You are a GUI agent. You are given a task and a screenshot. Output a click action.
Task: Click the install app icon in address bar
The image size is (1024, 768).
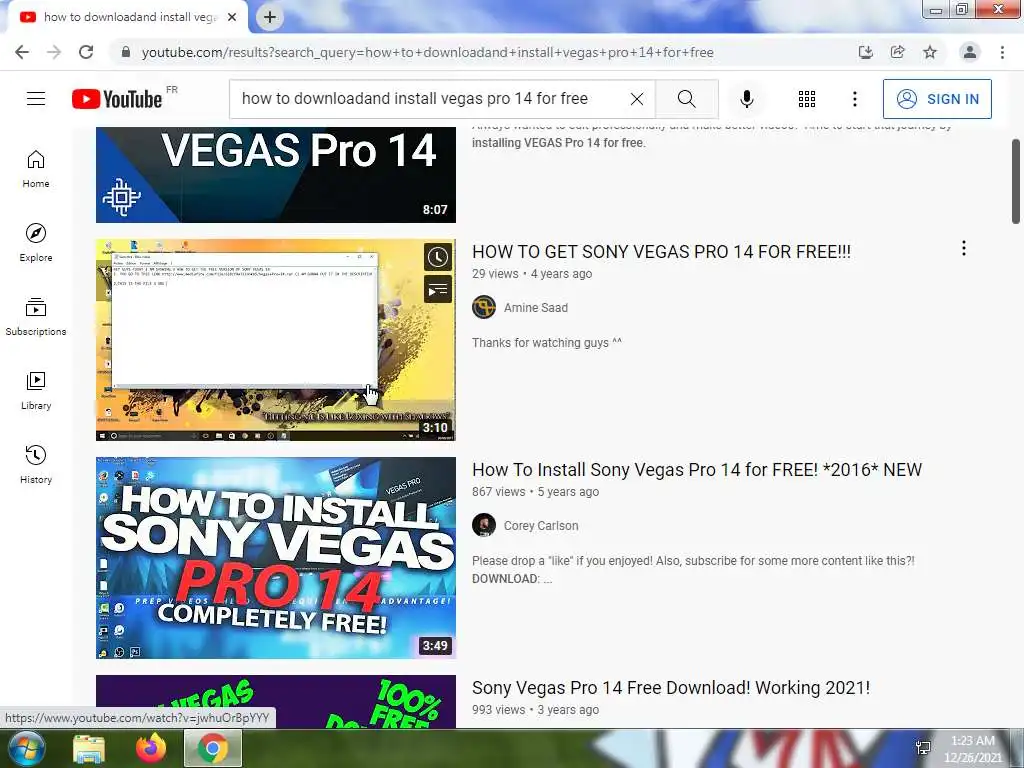865,52
